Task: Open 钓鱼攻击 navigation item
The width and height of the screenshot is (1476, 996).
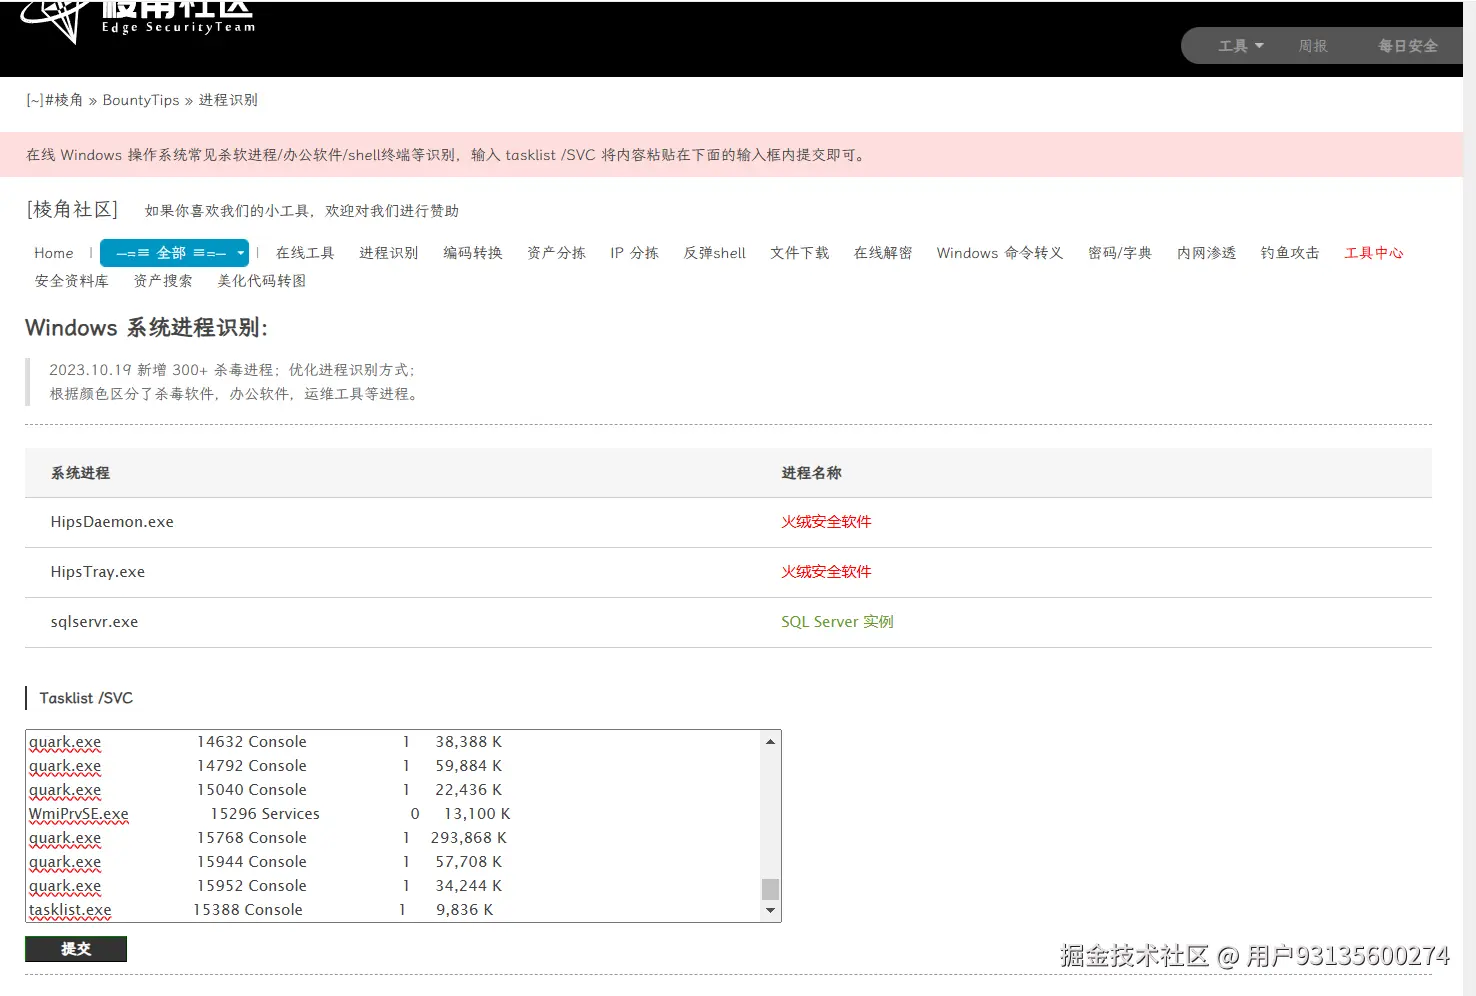Action: click(x=1290, y=253)
